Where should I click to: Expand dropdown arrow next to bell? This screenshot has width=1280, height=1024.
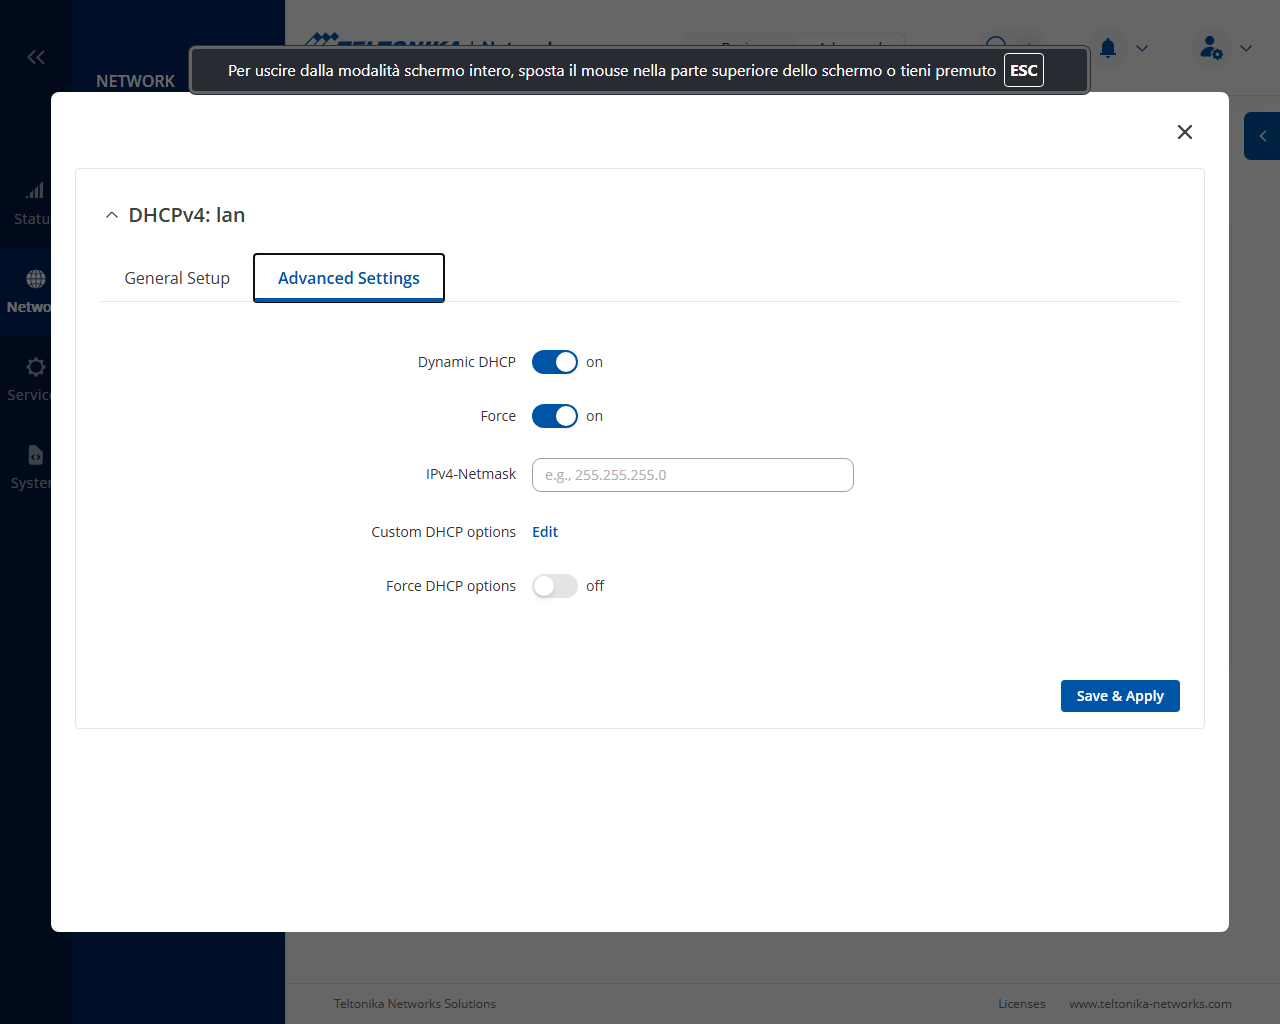click(x=1142, y=48)
